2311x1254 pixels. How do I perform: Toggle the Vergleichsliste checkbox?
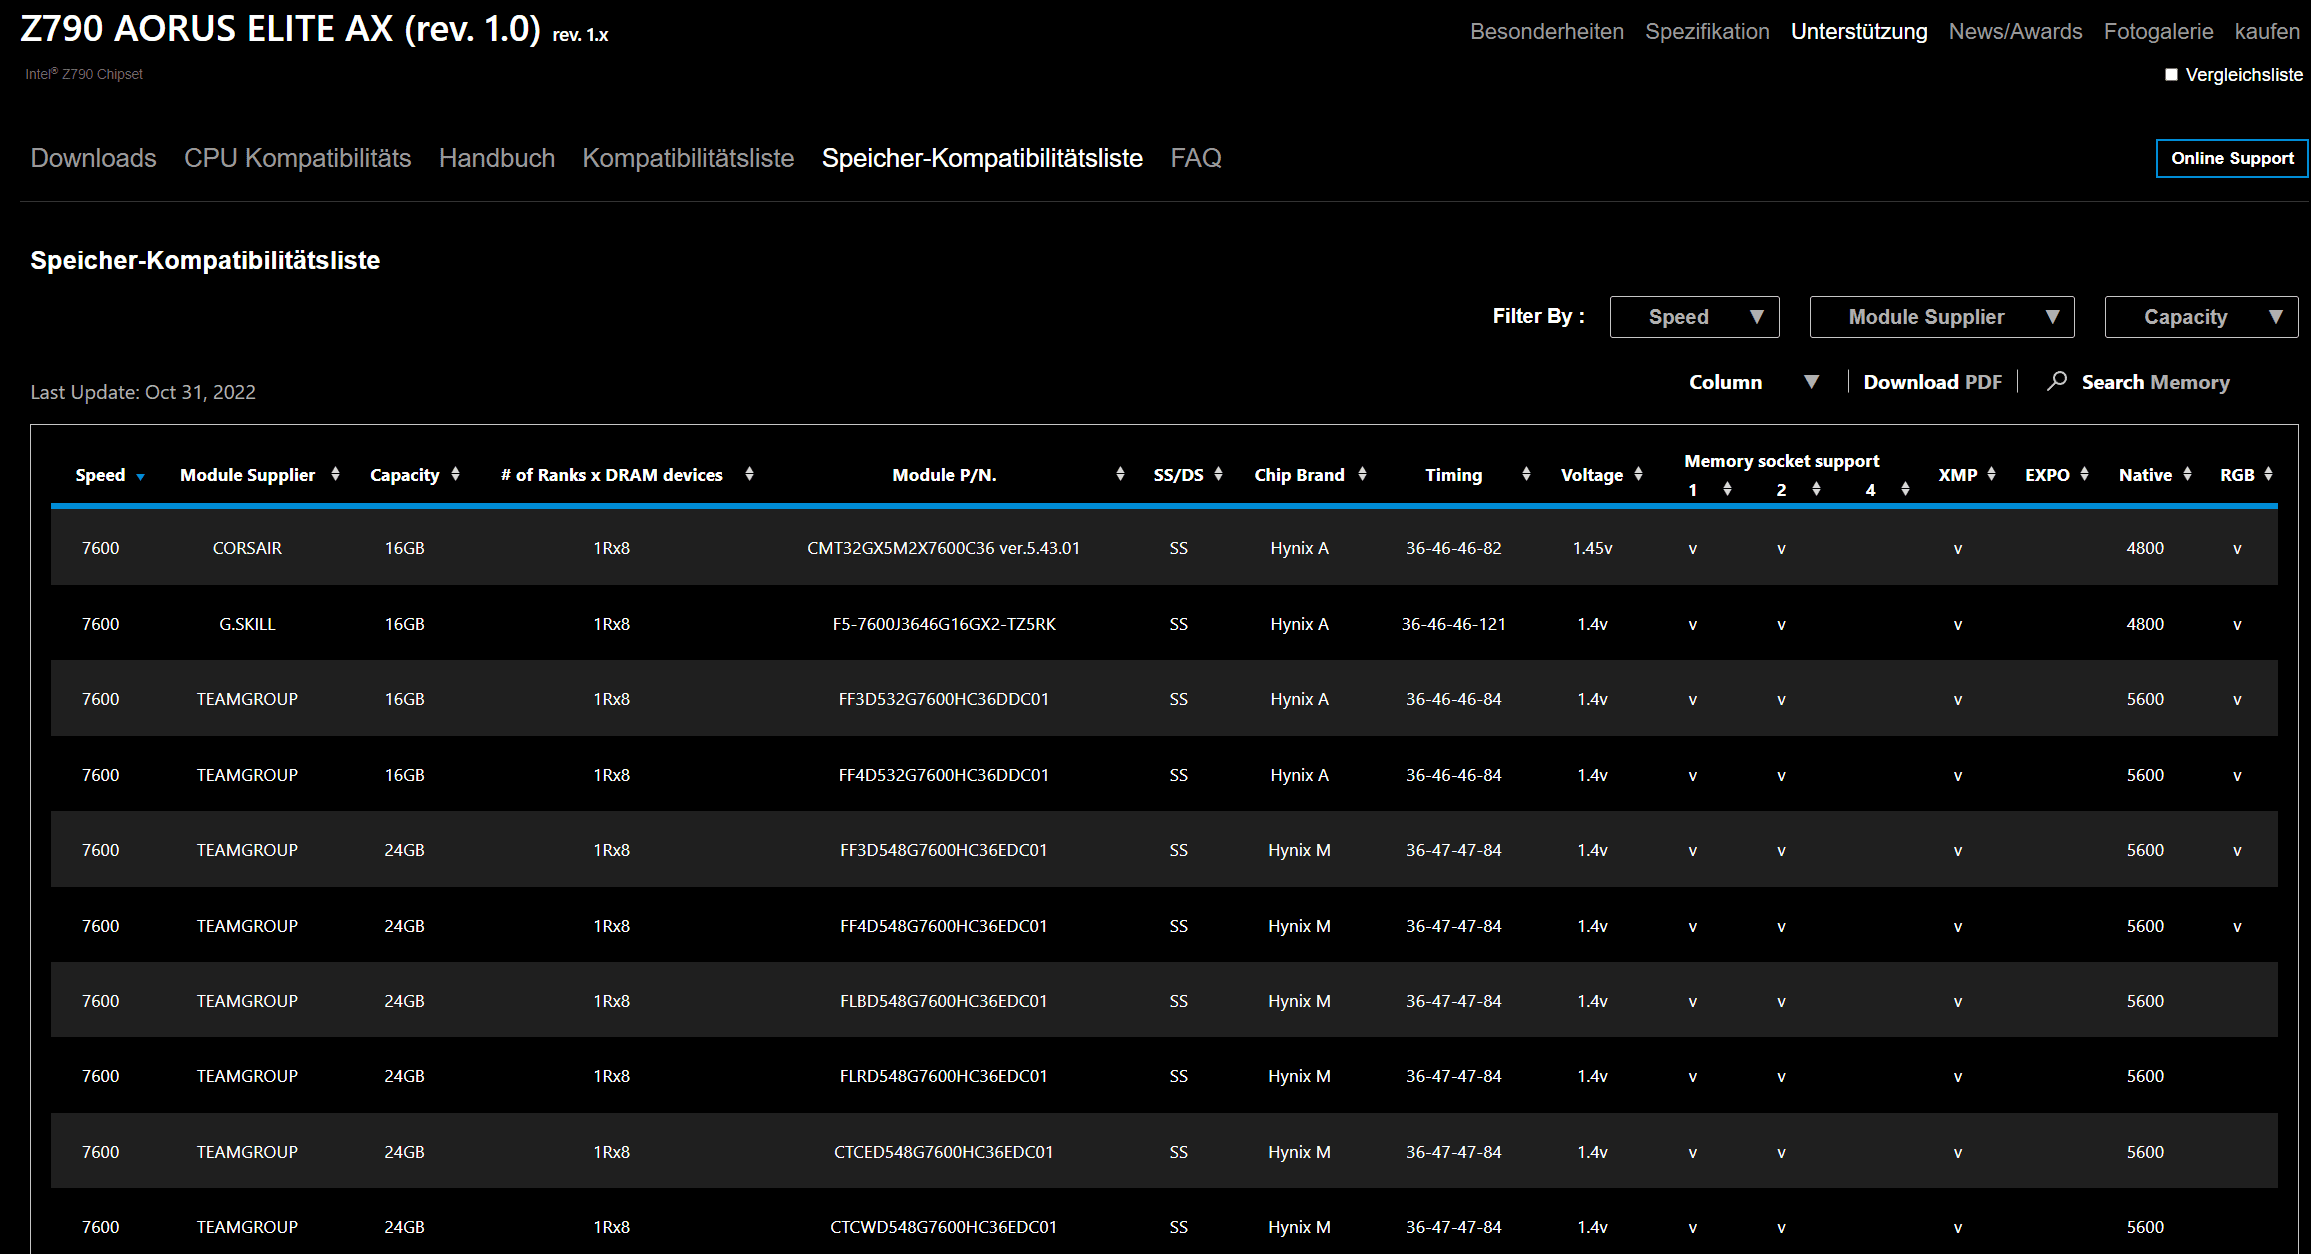[2171, 75]
